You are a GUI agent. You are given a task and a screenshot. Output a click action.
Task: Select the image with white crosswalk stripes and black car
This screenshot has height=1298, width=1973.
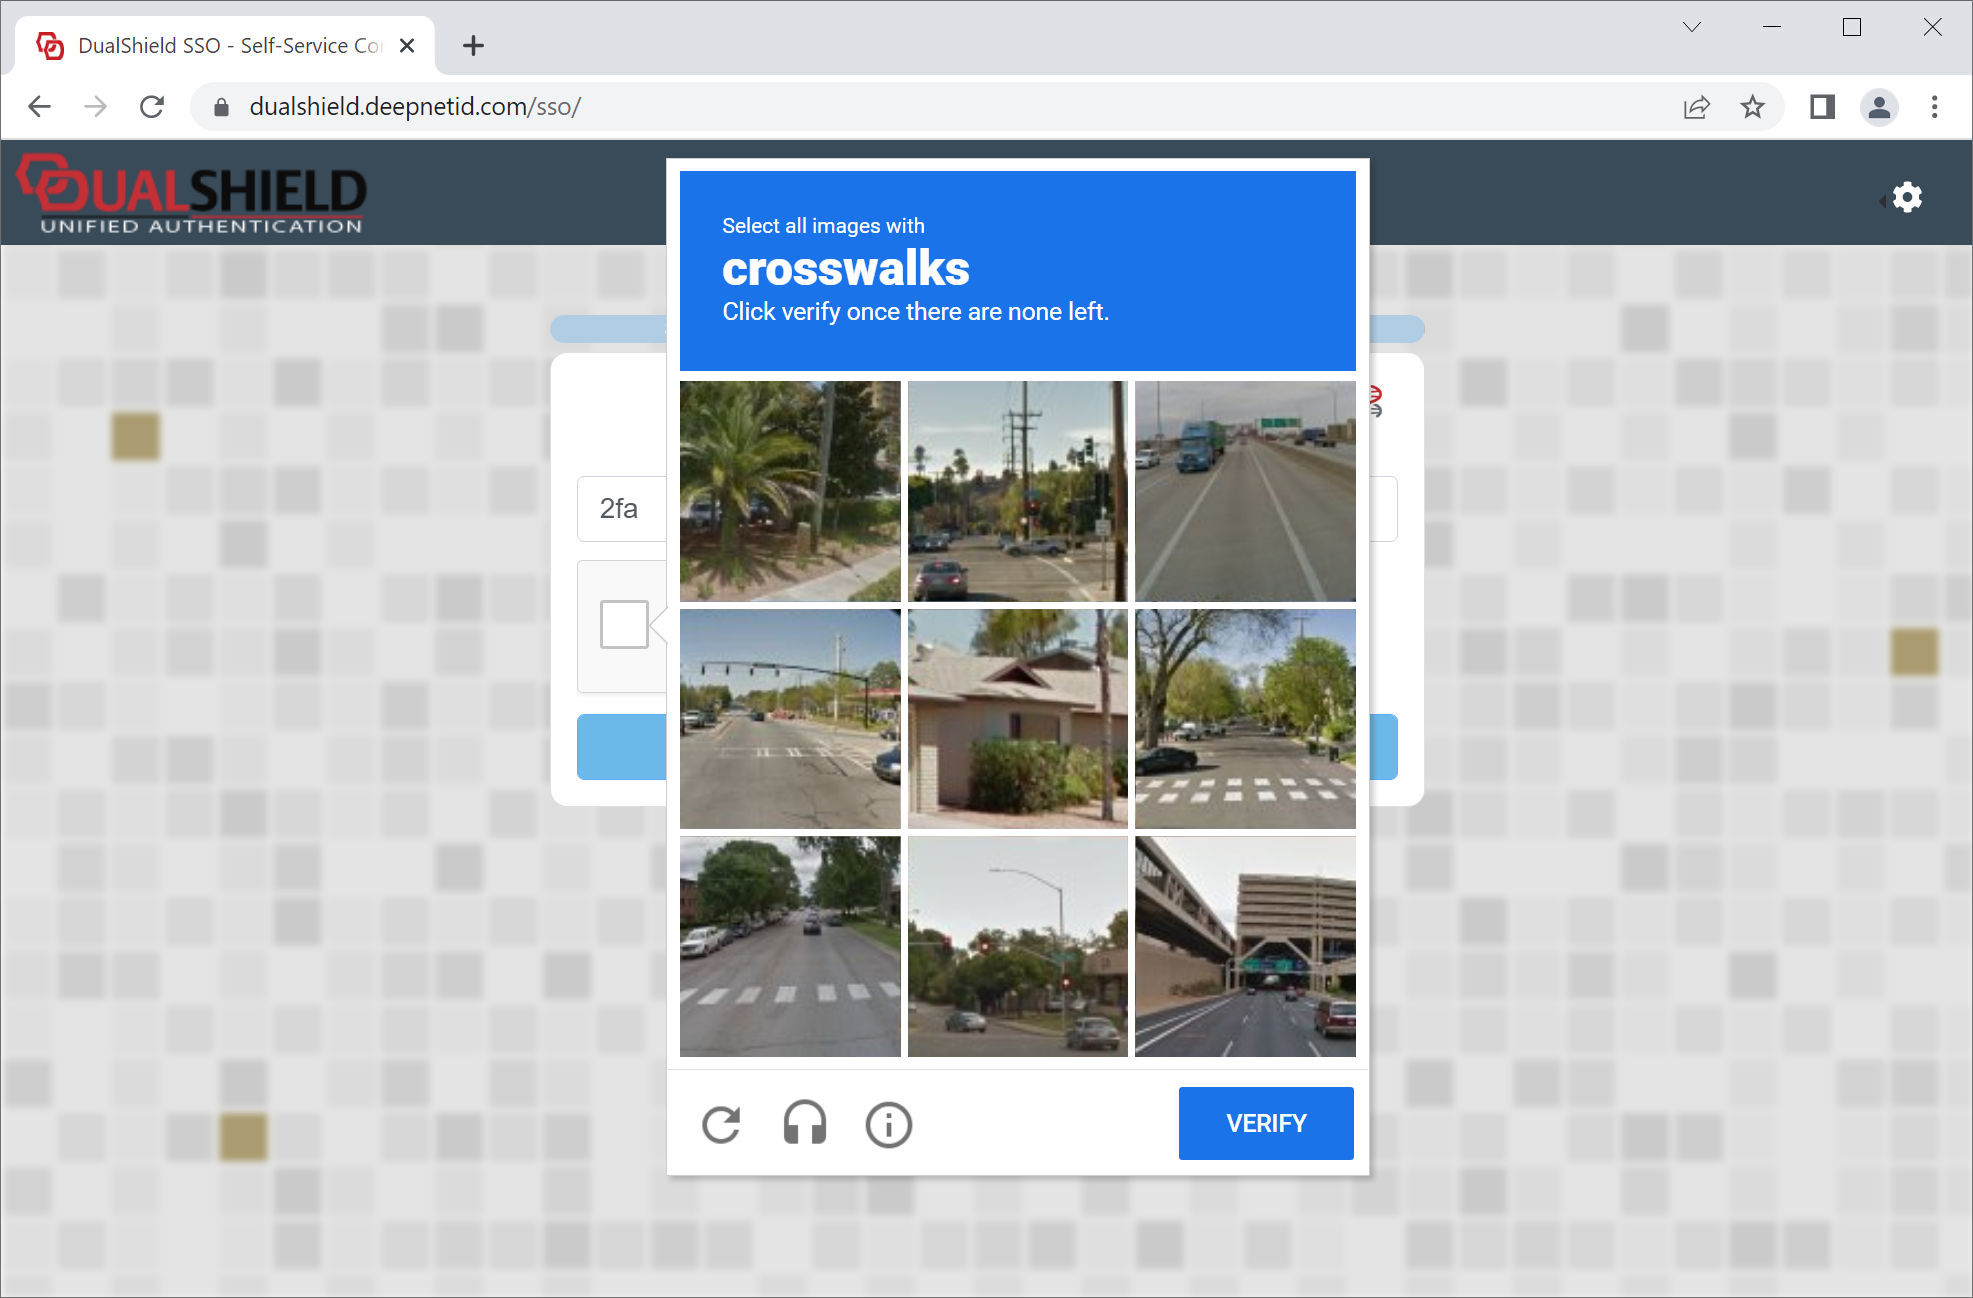click(1245, 719)
